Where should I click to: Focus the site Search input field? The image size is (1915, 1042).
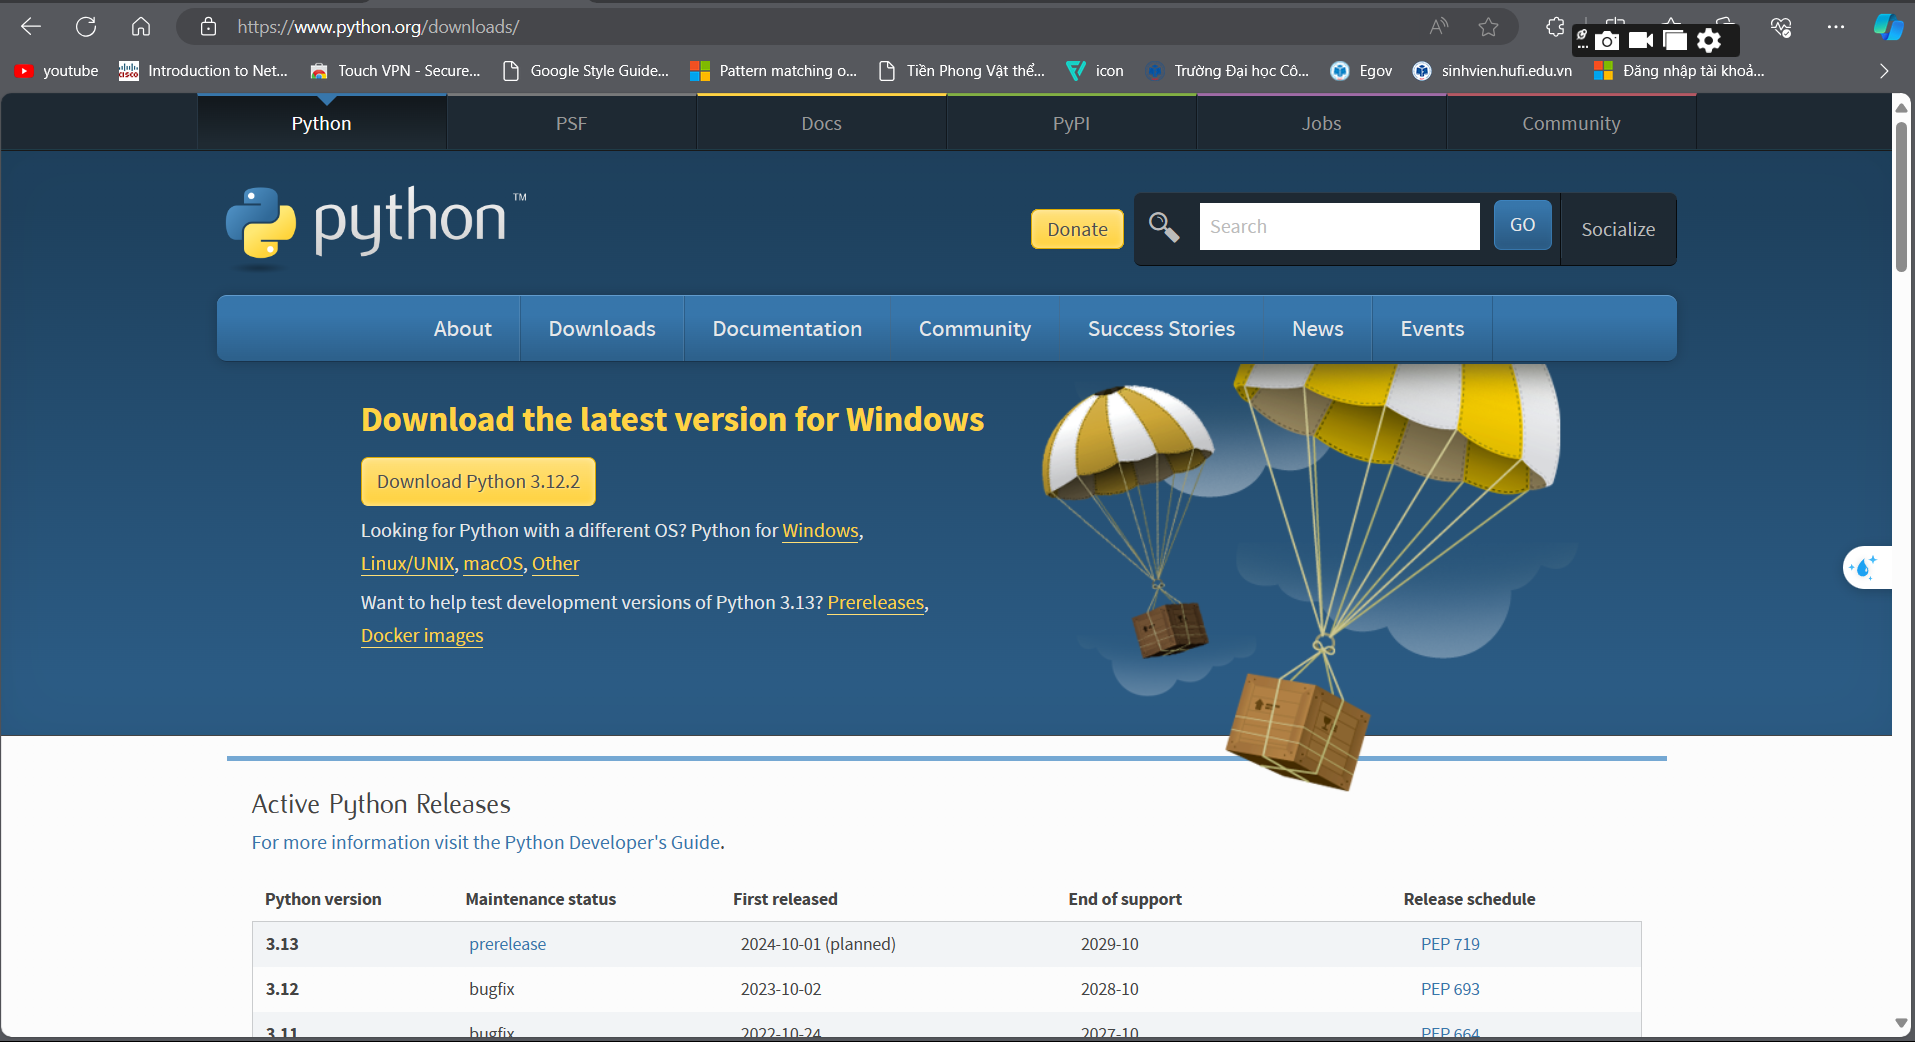1339,227
